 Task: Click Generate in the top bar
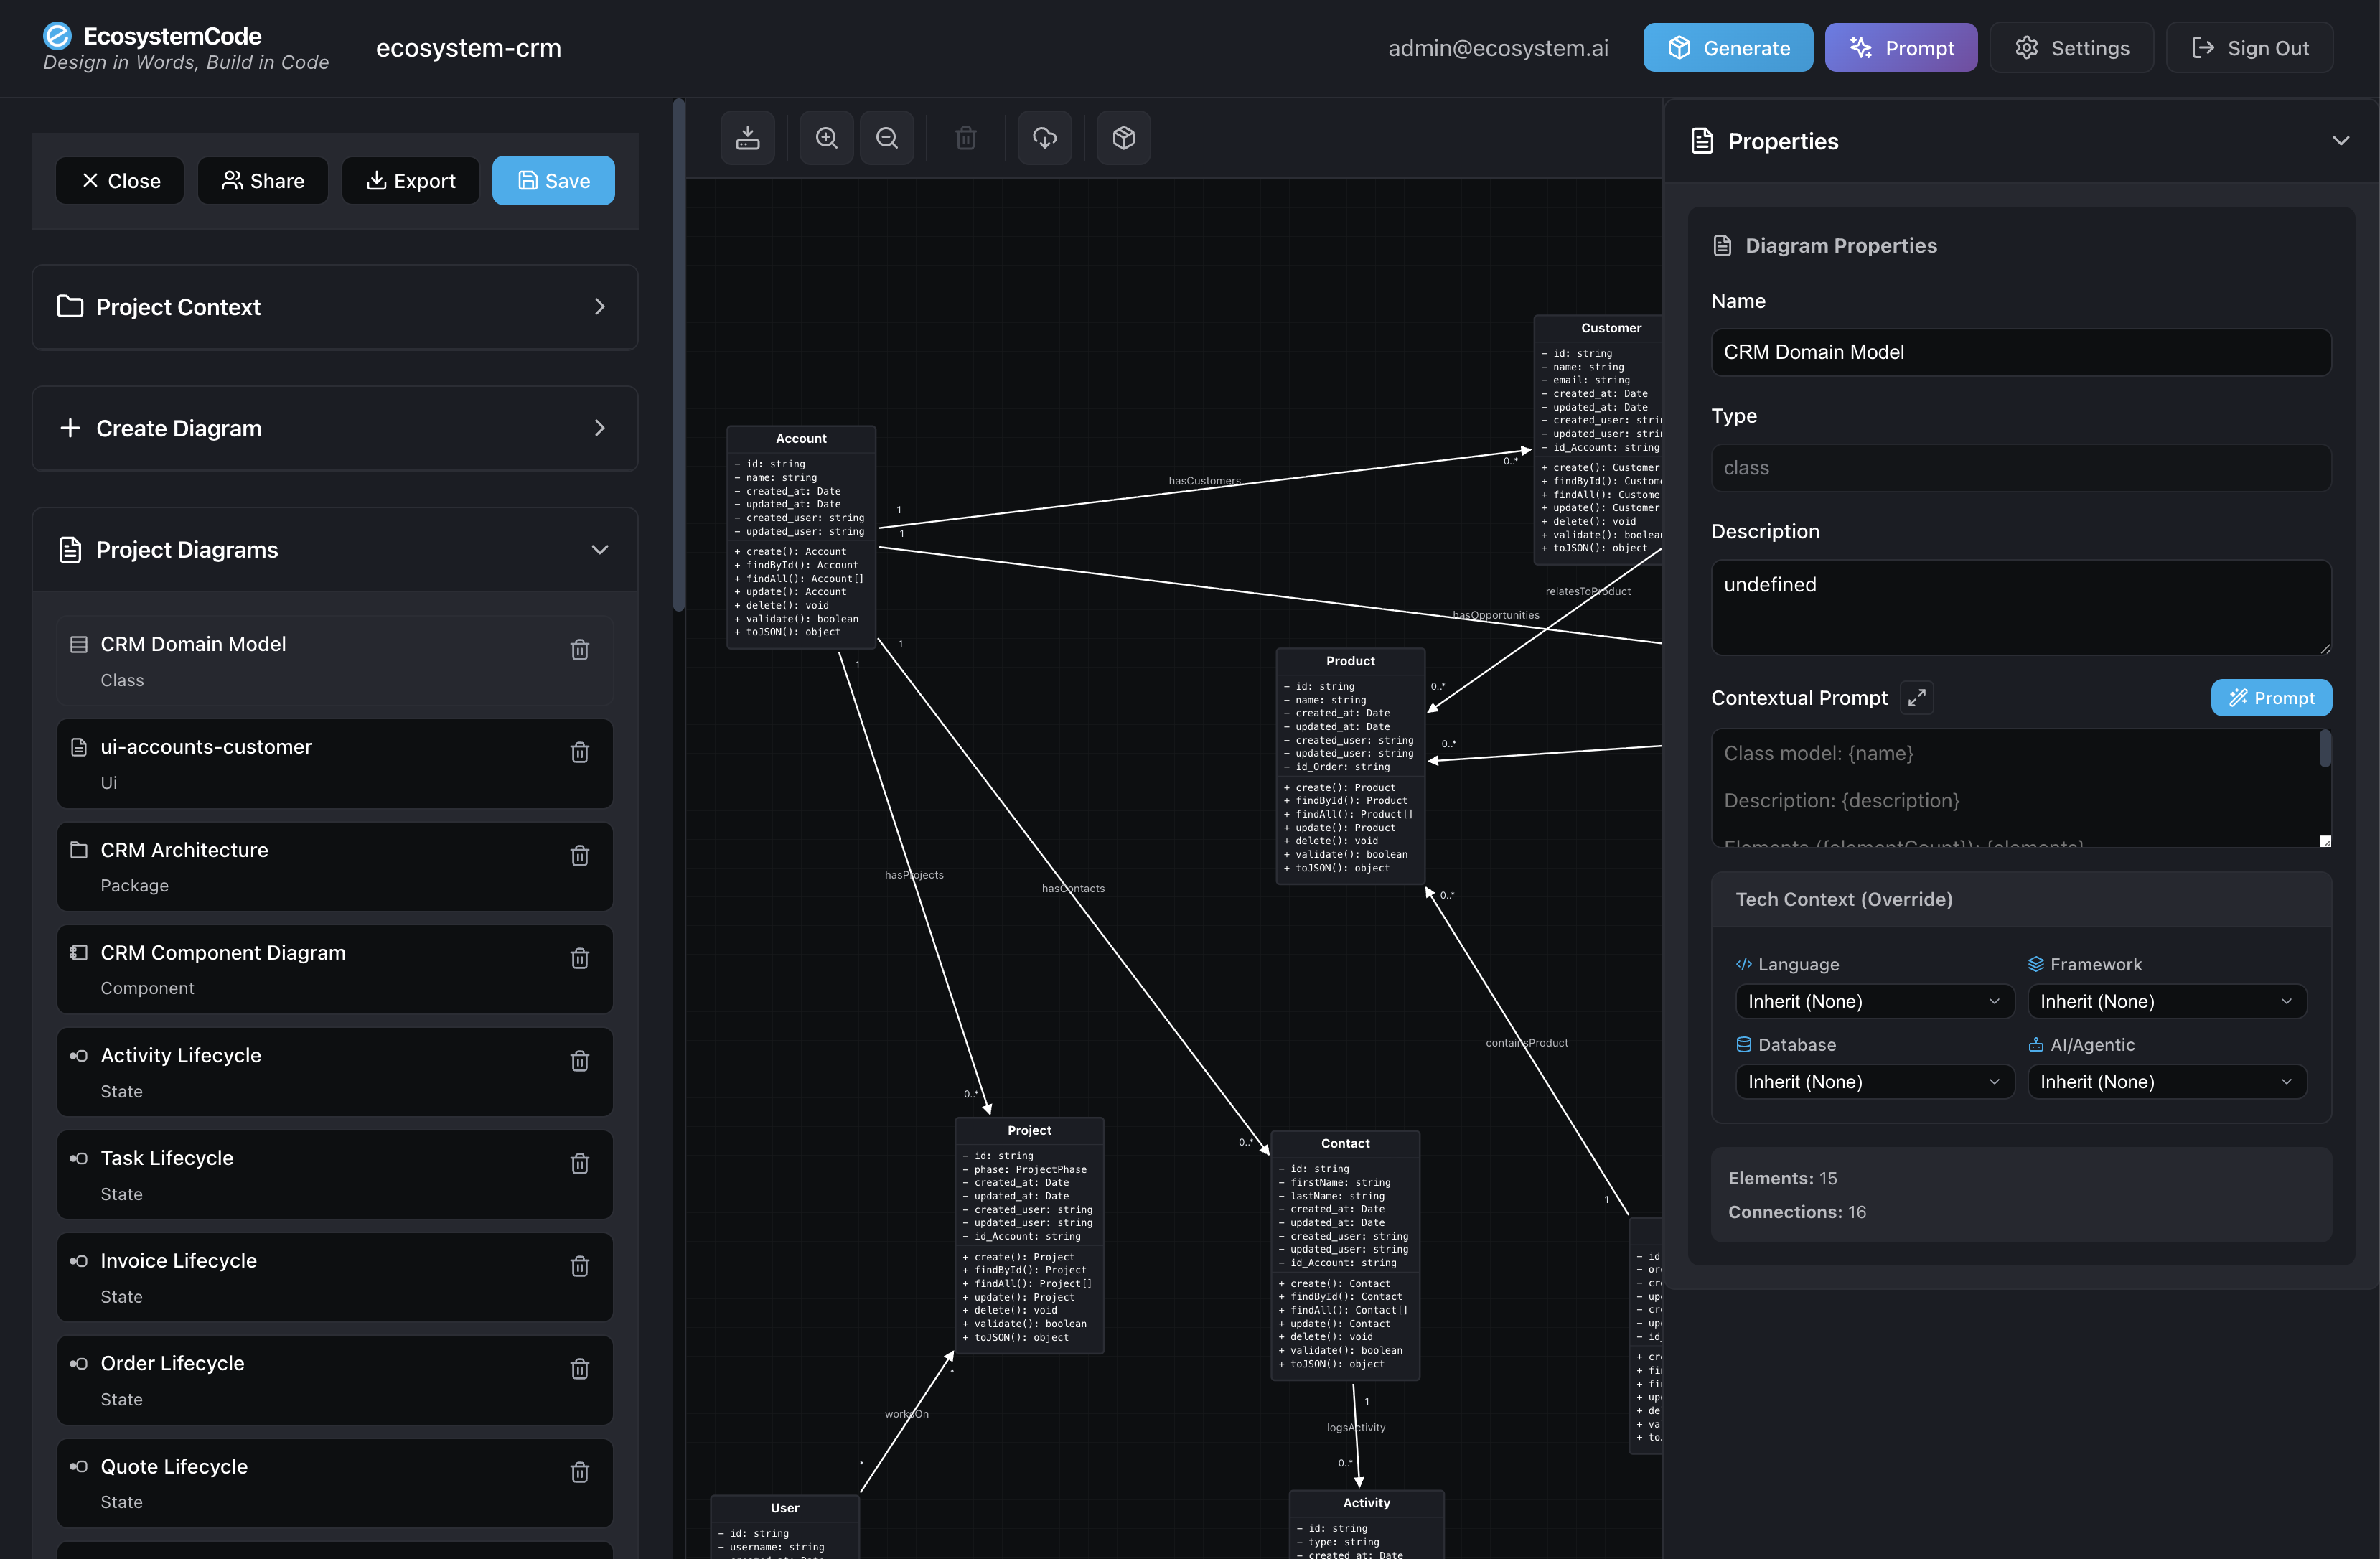1728,47
